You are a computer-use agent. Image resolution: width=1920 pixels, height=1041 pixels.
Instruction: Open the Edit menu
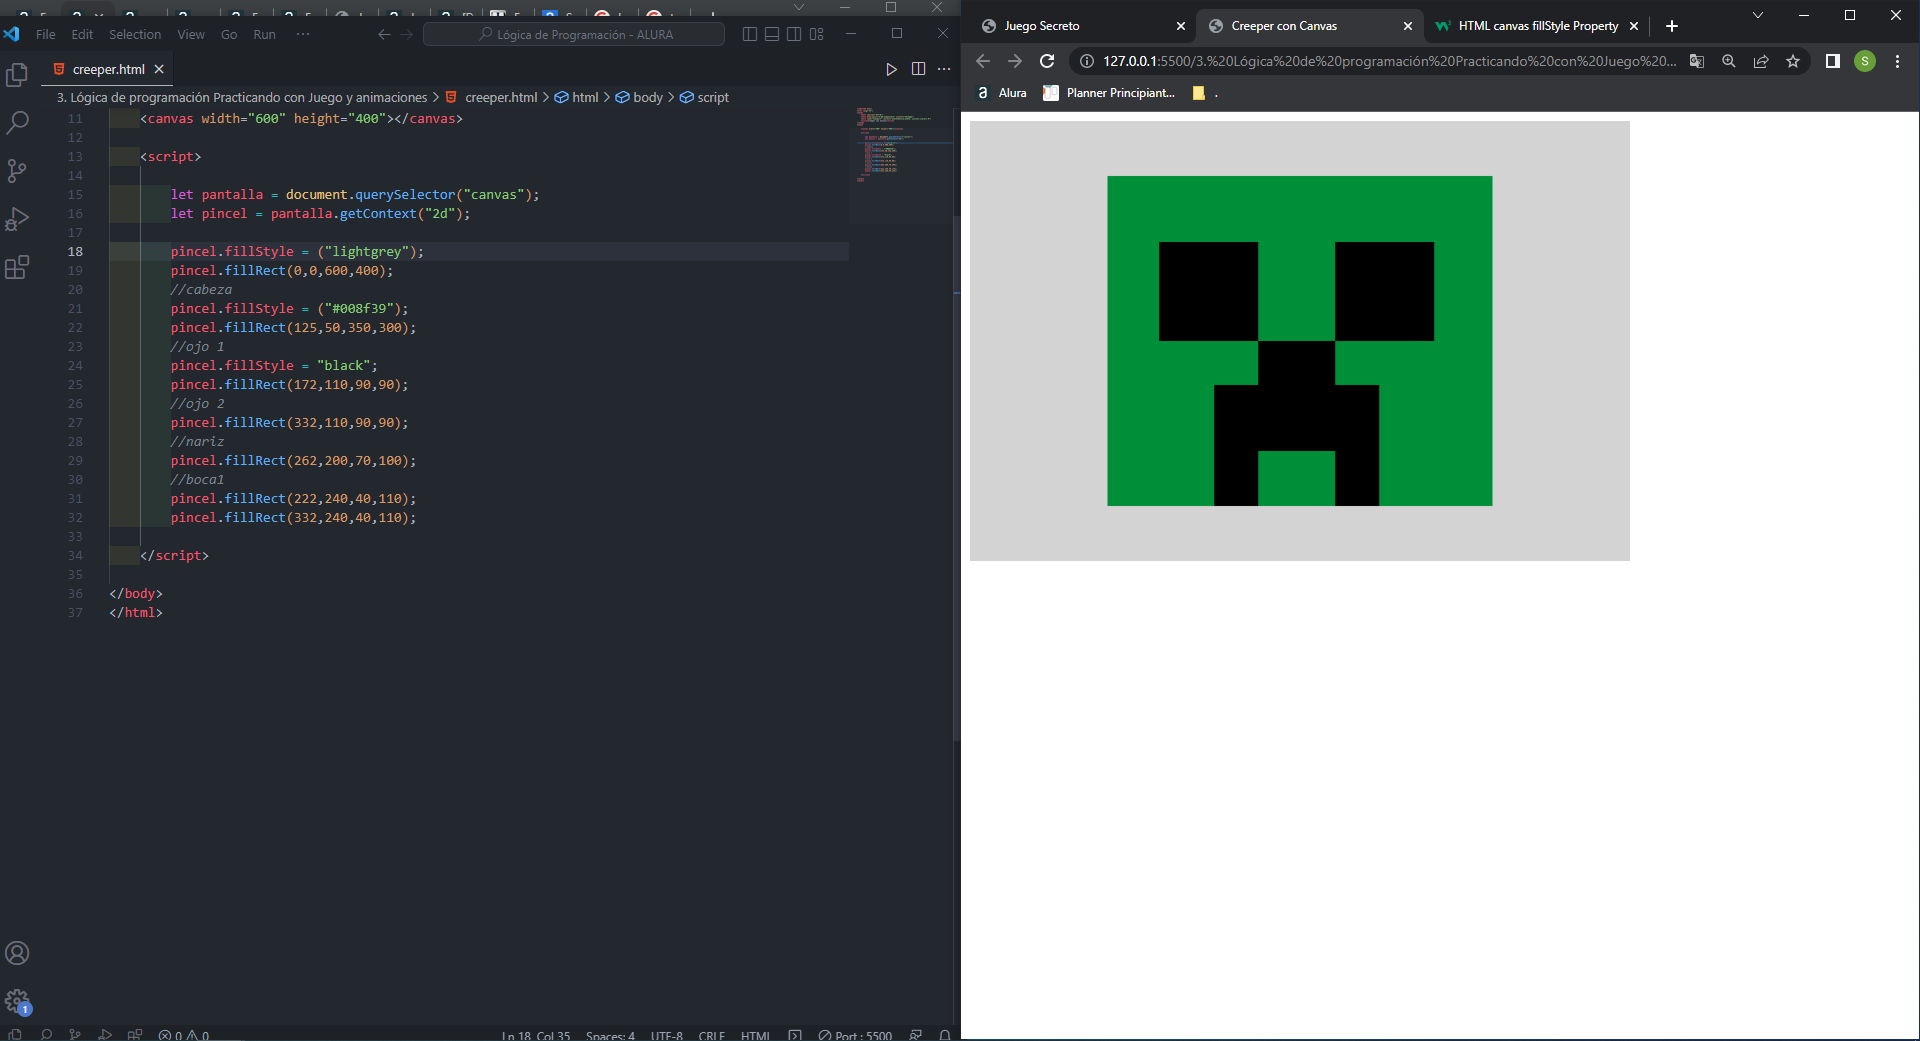point(82,34)
